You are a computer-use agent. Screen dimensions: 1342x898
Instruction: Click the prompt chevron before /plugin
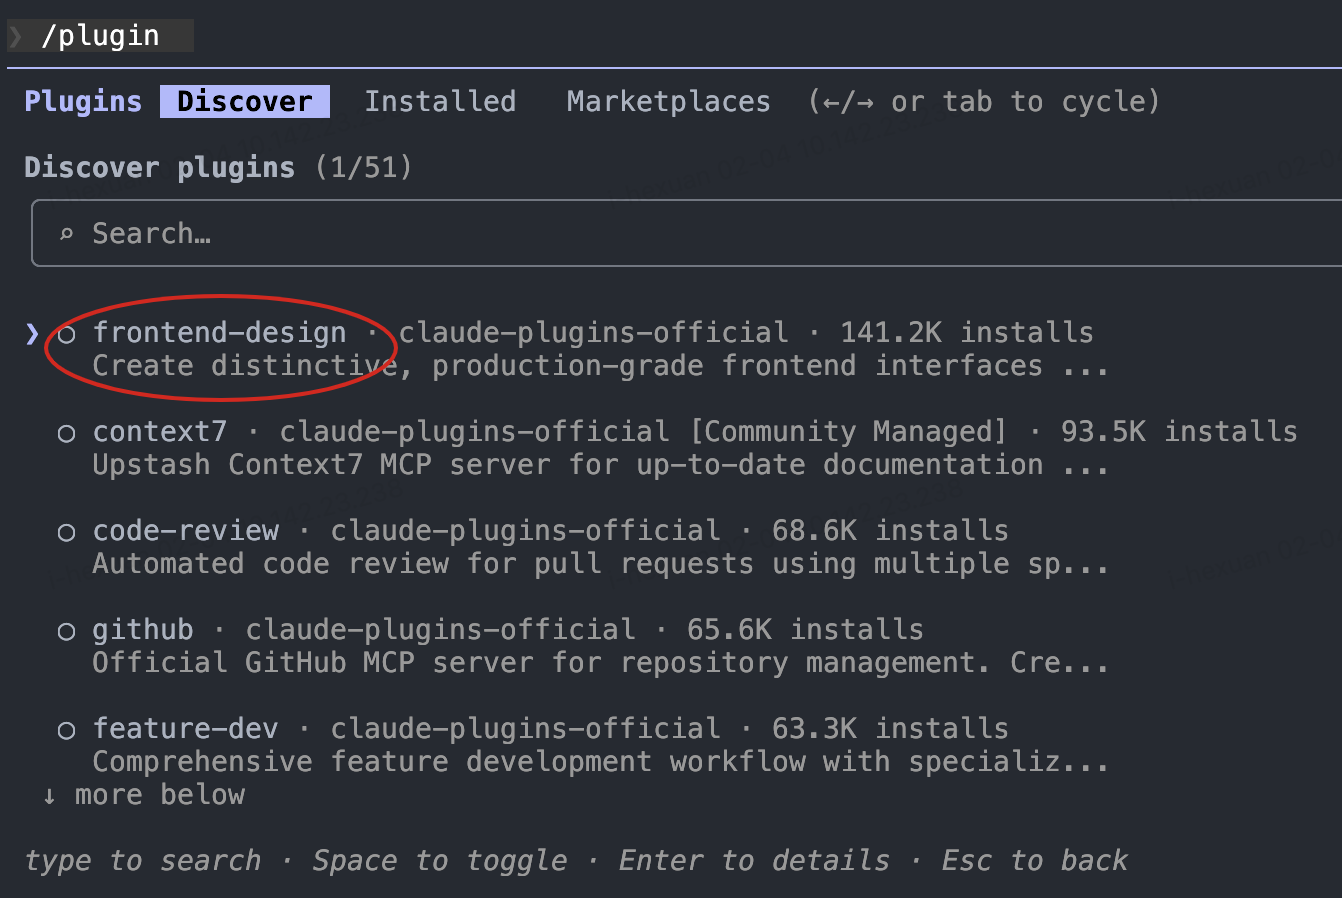click(16, 37)
